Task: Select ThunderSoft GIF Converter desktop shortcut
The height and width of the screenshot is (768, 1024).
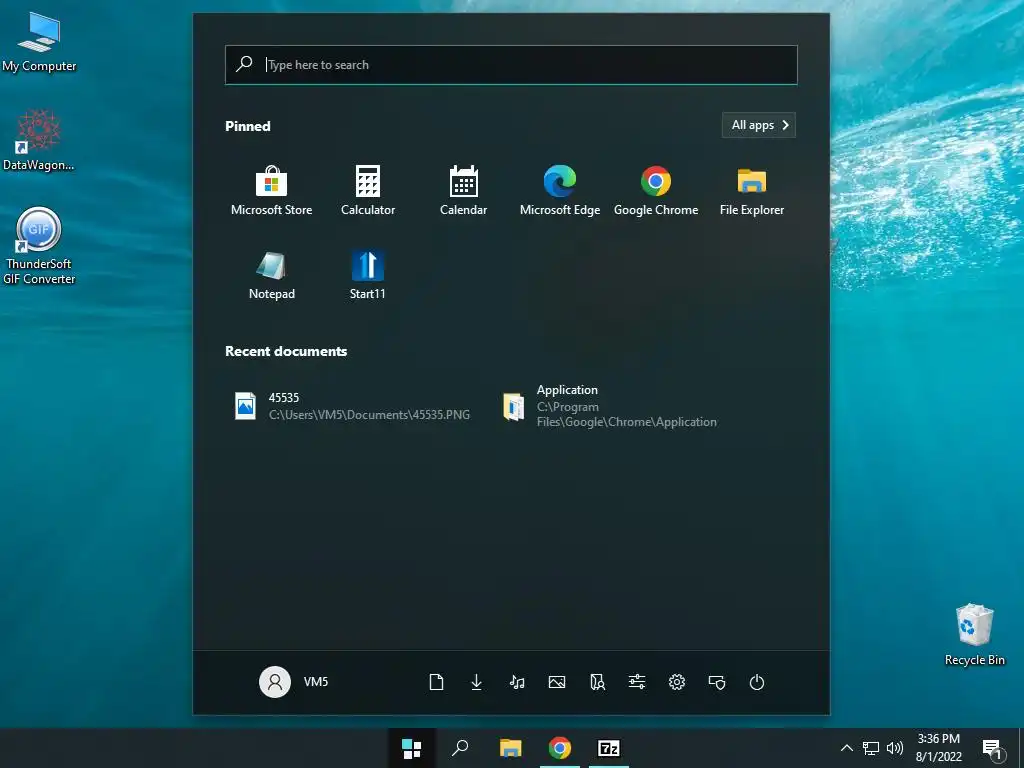Action: coord(39,246)
